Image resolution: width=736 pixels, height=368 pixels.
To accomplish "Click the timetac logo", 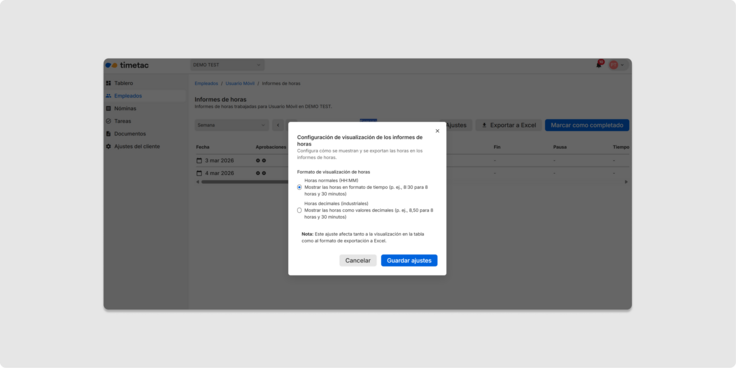I will click(127, 65).
